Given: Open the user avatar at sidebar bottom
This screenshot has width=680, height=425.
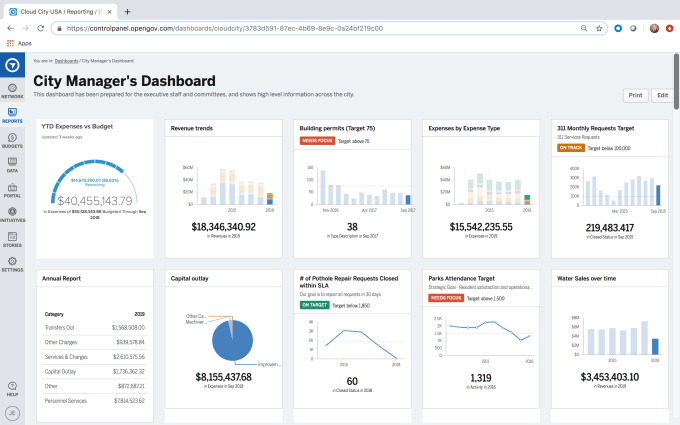Looking at the screenshot, I should click(x=12, y=411).
